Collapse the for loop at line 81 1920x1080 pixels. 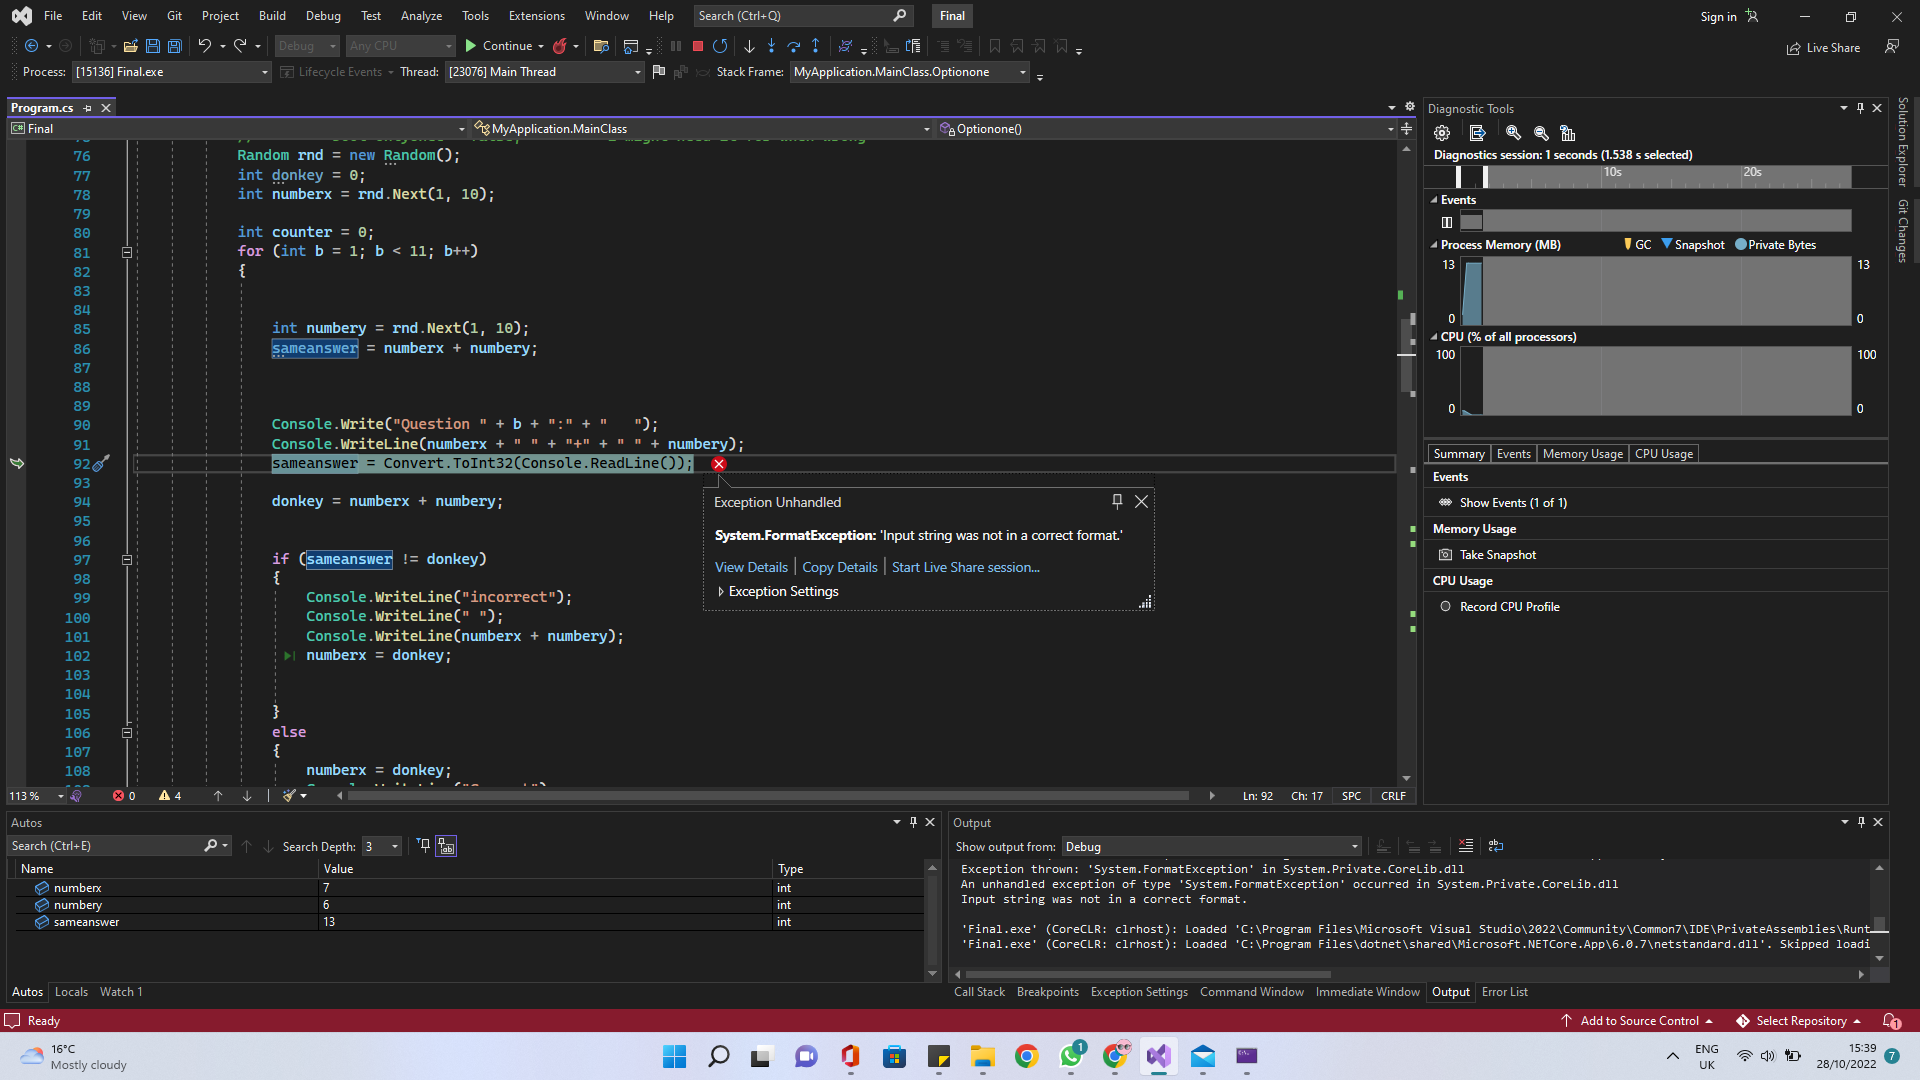127,252
